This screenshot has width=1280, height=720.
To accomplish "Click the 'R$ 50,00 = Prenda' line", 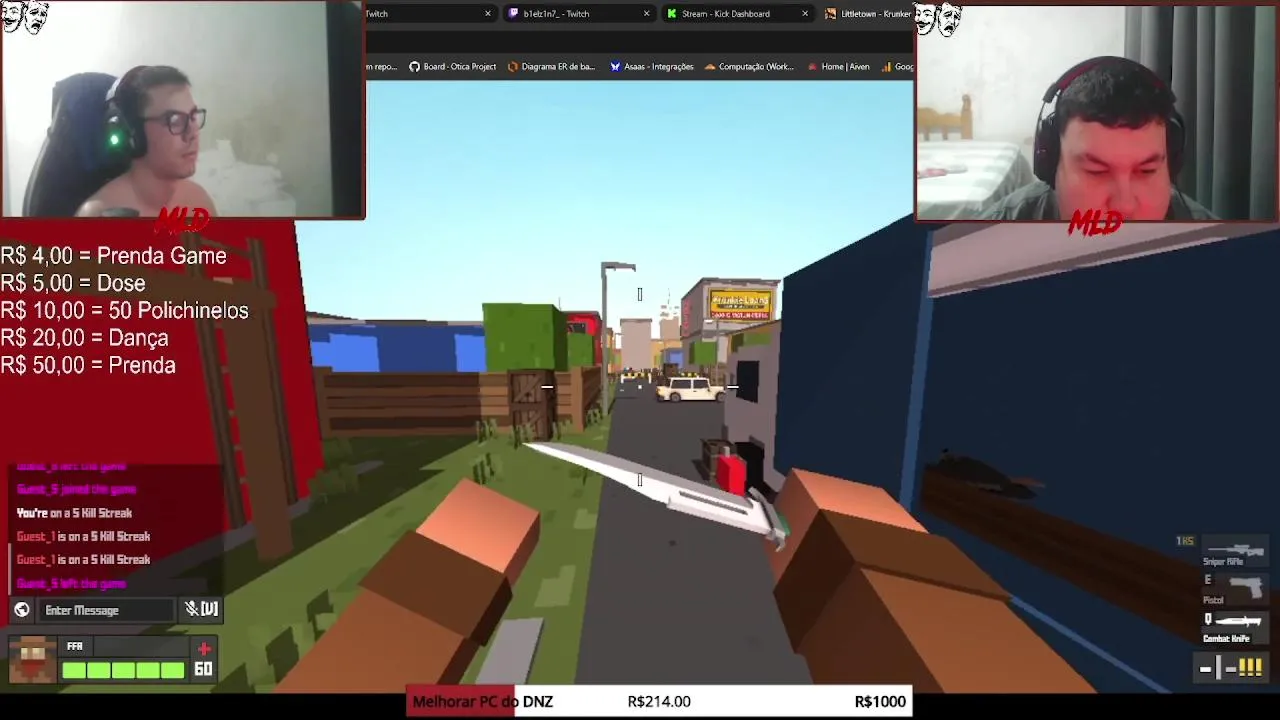I will click(x=88, y=365).
